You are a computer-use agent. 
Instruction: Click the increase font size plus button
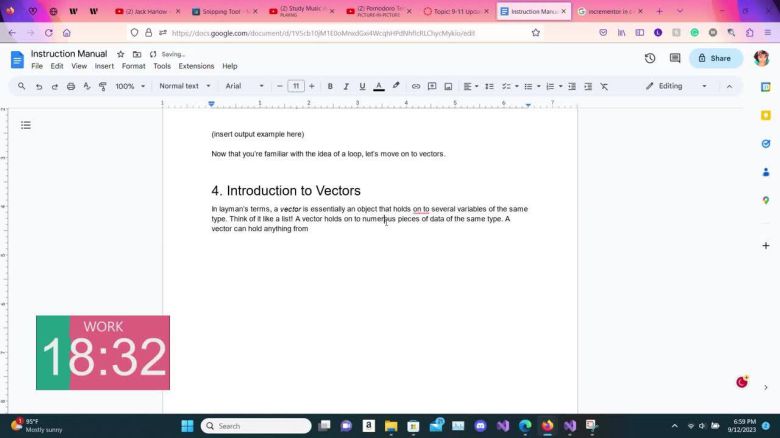coord(312,86)
